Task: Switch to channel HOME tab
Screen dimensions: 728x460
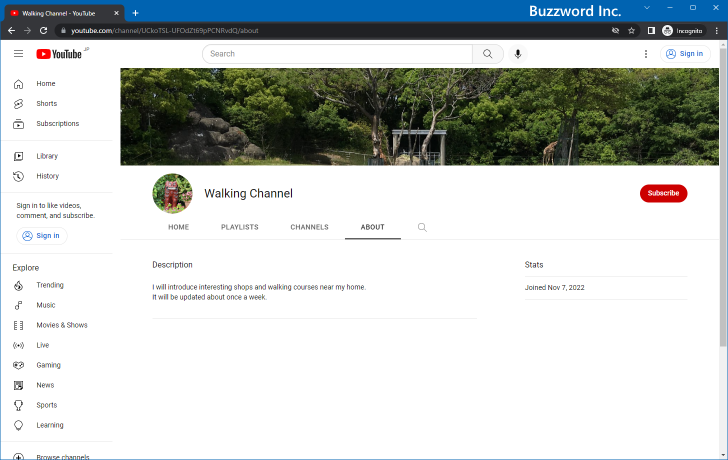Action: [179, 227]
